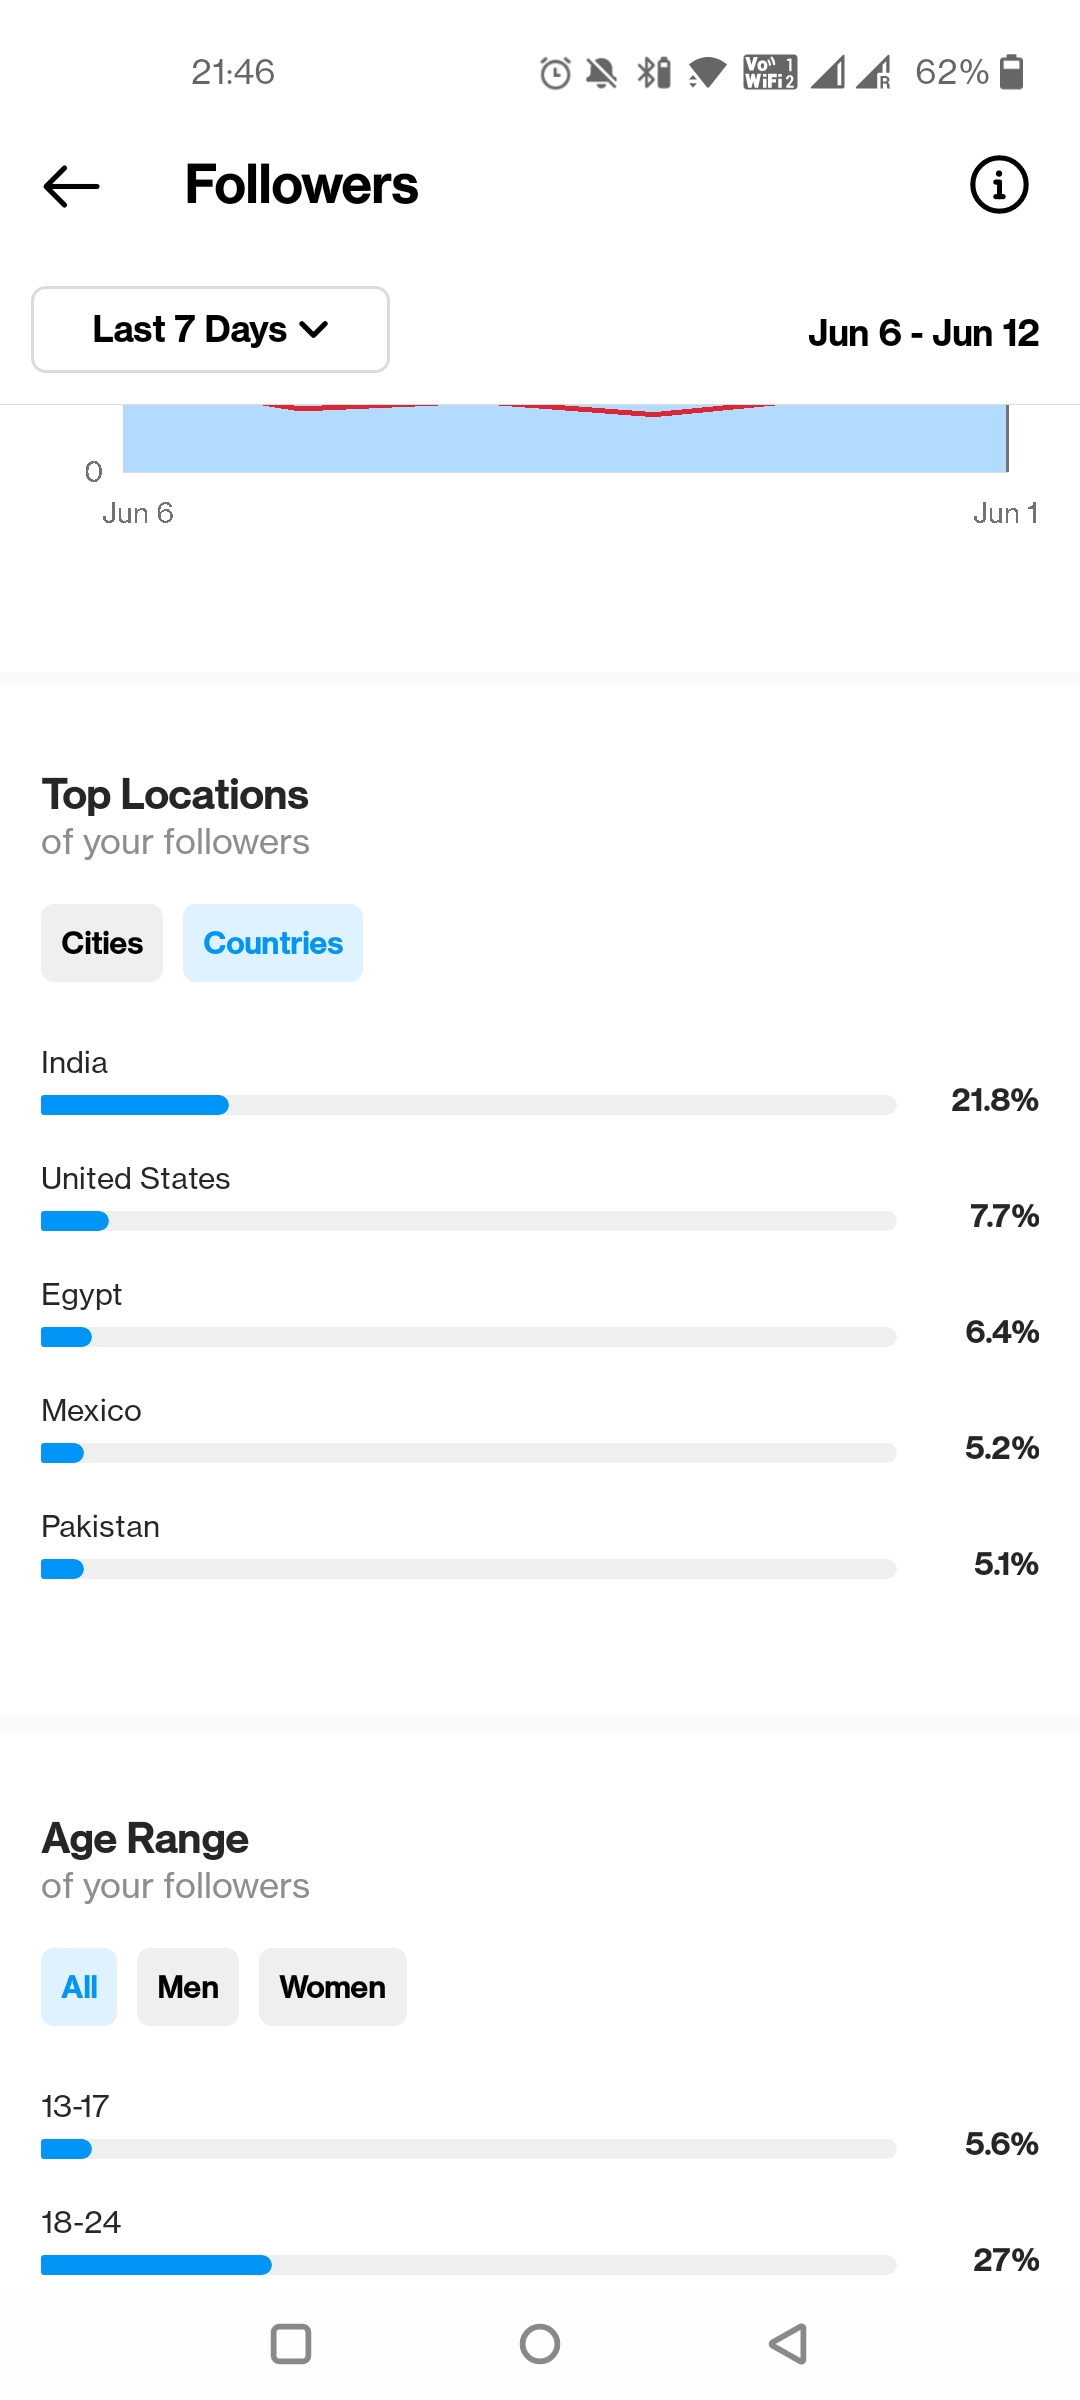Tap the back arrow icon

(x=71, y=186)
